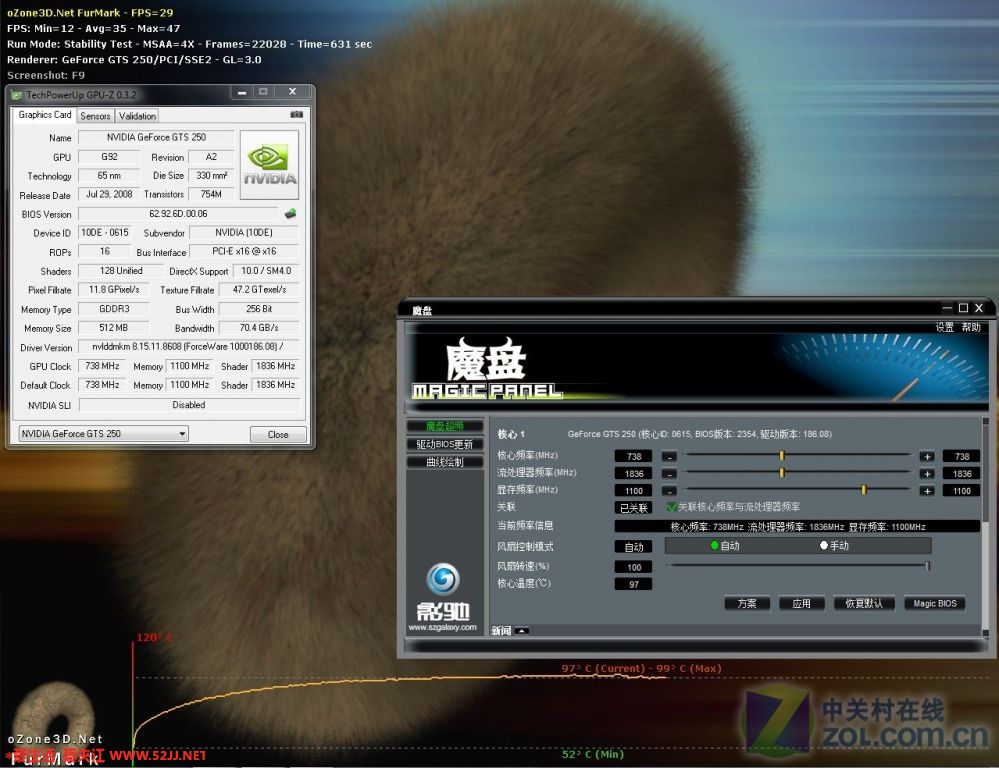Maximize the Magic Panel window
This screenshot has width=999, height=768.
(x=963, y=308)
